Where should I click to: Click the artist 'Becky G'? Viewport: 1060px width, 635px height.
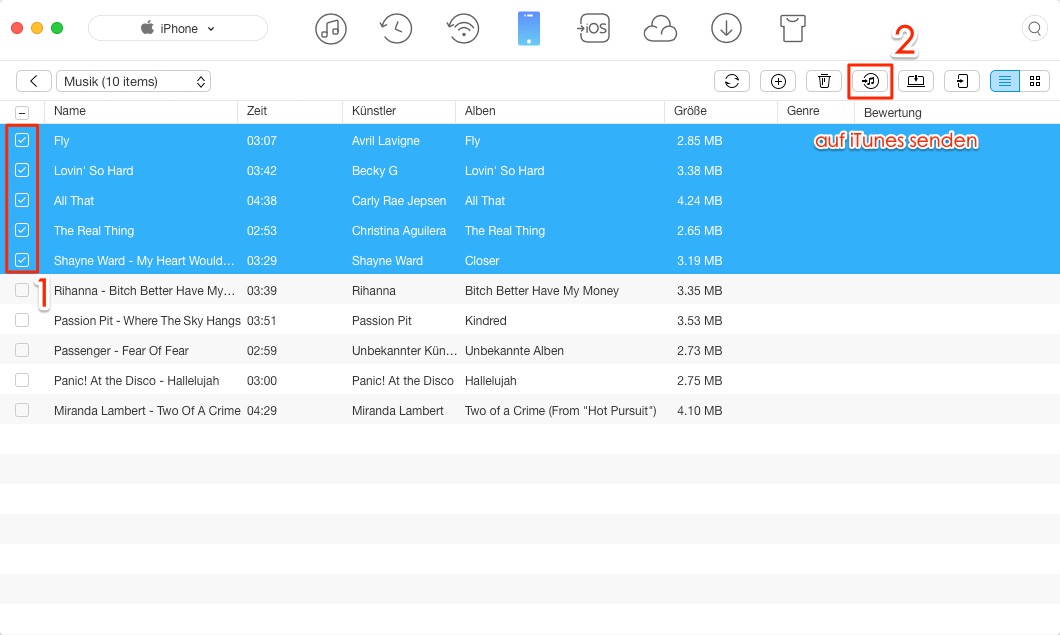375,170
